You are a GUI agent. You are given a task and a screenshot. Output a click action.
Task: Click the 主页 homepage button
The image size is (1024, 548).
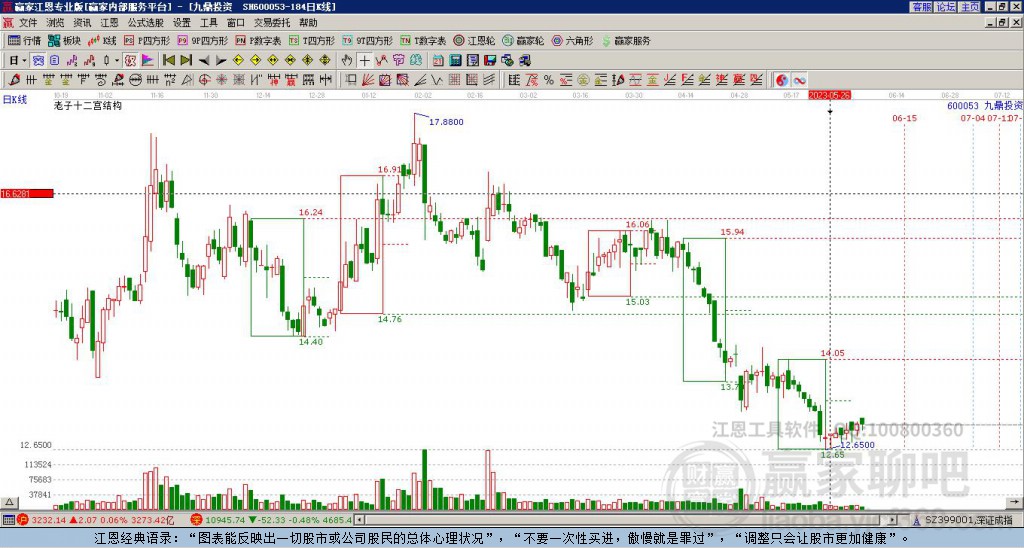(969, 7)
